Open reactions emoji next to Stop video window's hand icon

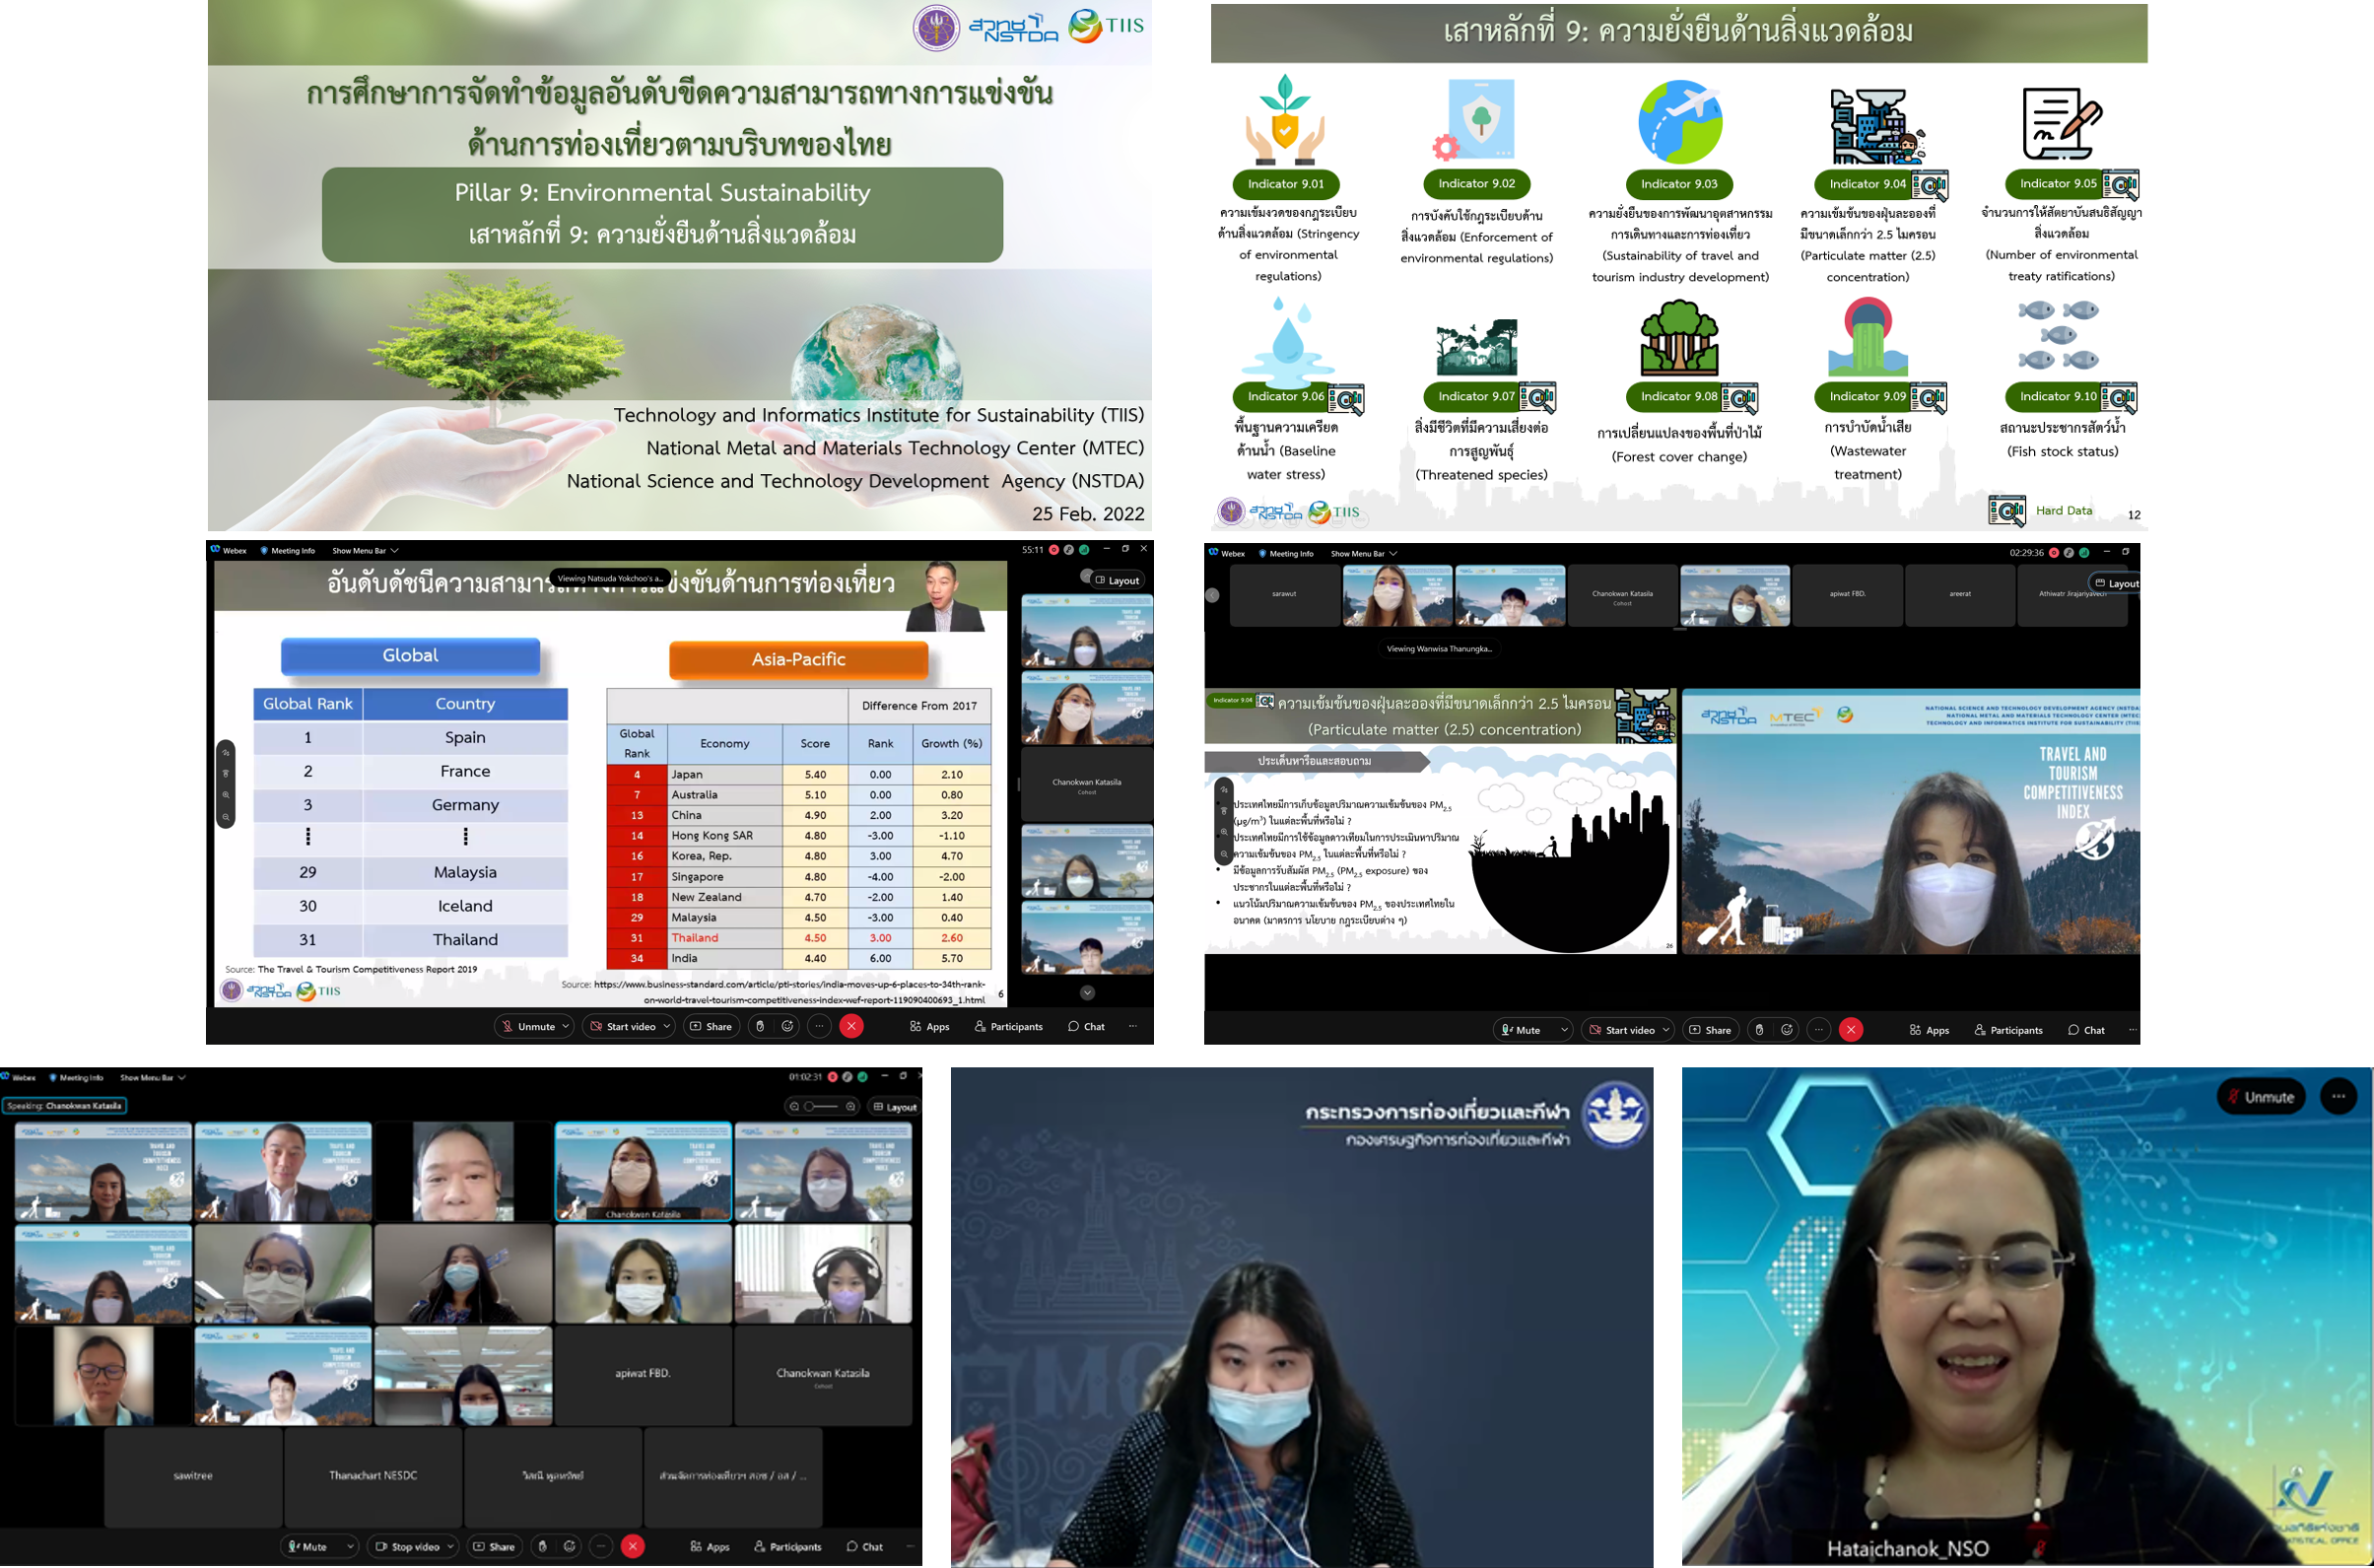tap(570, 1546)
